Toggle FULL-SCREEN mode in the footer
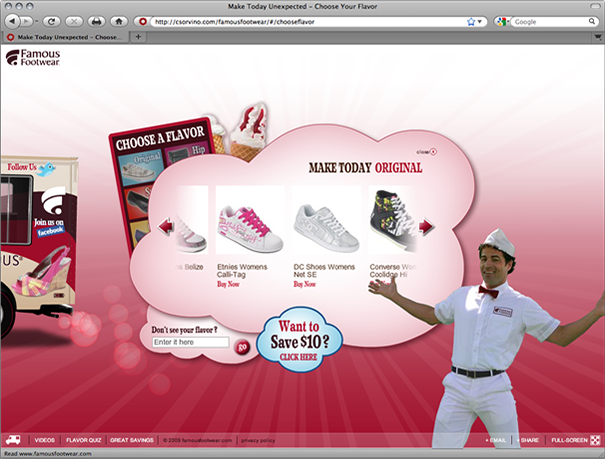605x459 pixels. (x=575, y=440)
